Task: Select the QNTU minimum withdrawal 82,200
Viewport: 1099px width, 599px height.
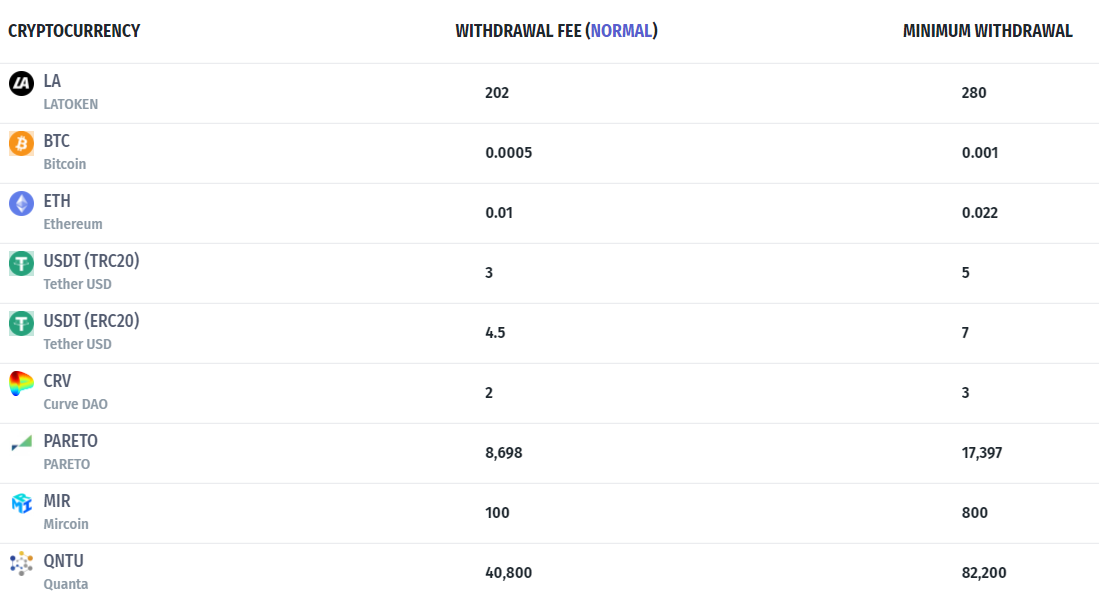Action: tap(983, 572)
